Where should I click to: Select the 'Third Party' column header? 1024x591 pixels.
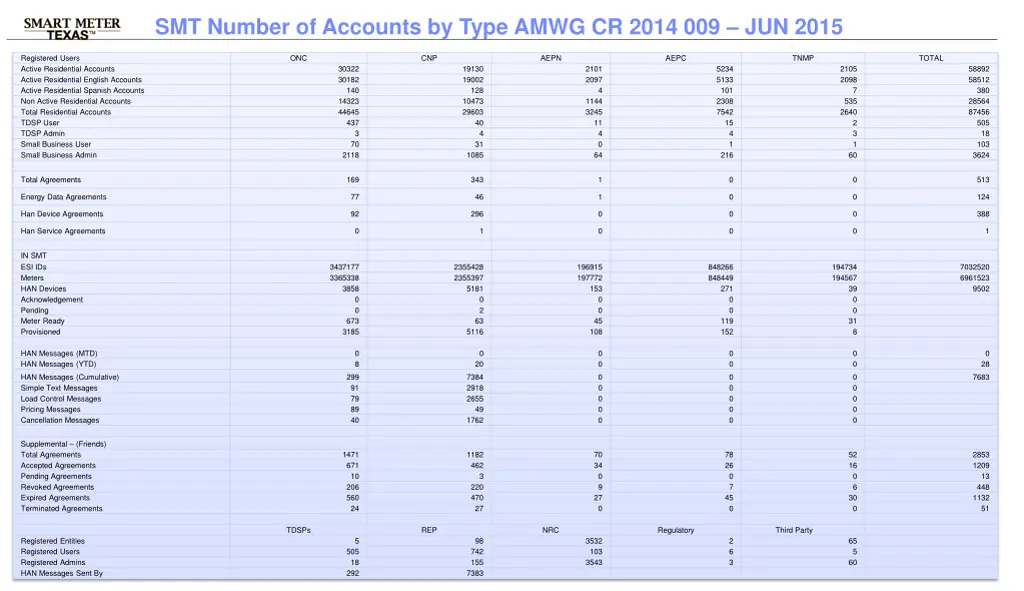(x=794, y=530)
